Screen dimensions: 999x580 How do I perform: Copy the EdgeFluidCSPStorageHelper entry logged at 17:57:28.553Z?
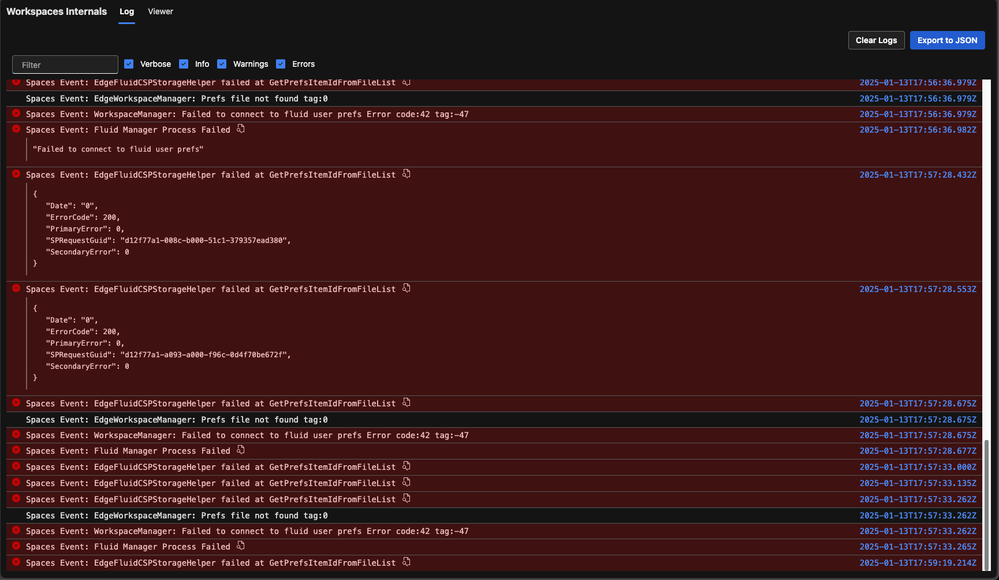click(406, 289)
